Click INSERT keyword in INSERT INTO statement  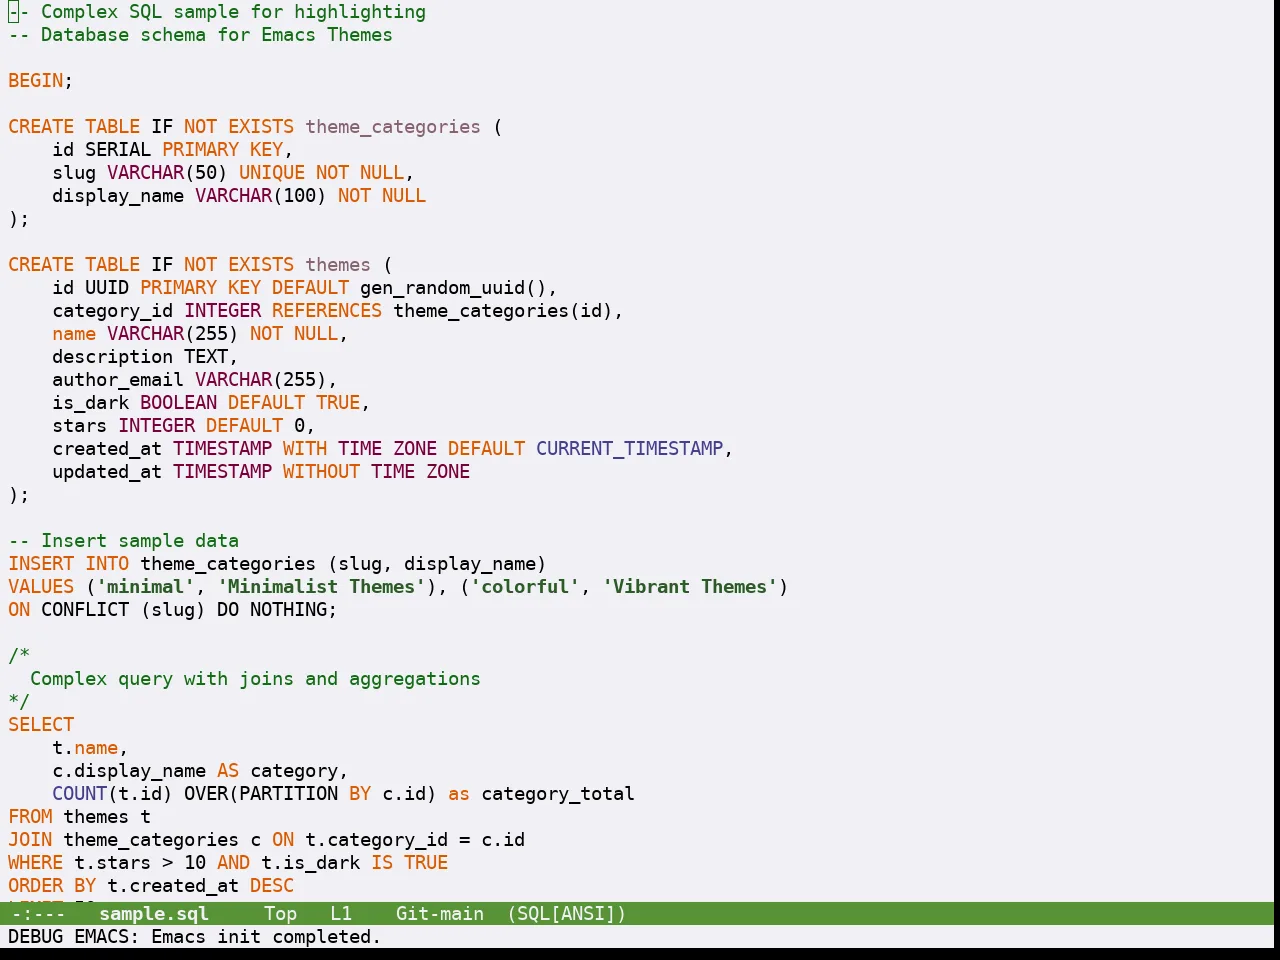coord(41,564)
